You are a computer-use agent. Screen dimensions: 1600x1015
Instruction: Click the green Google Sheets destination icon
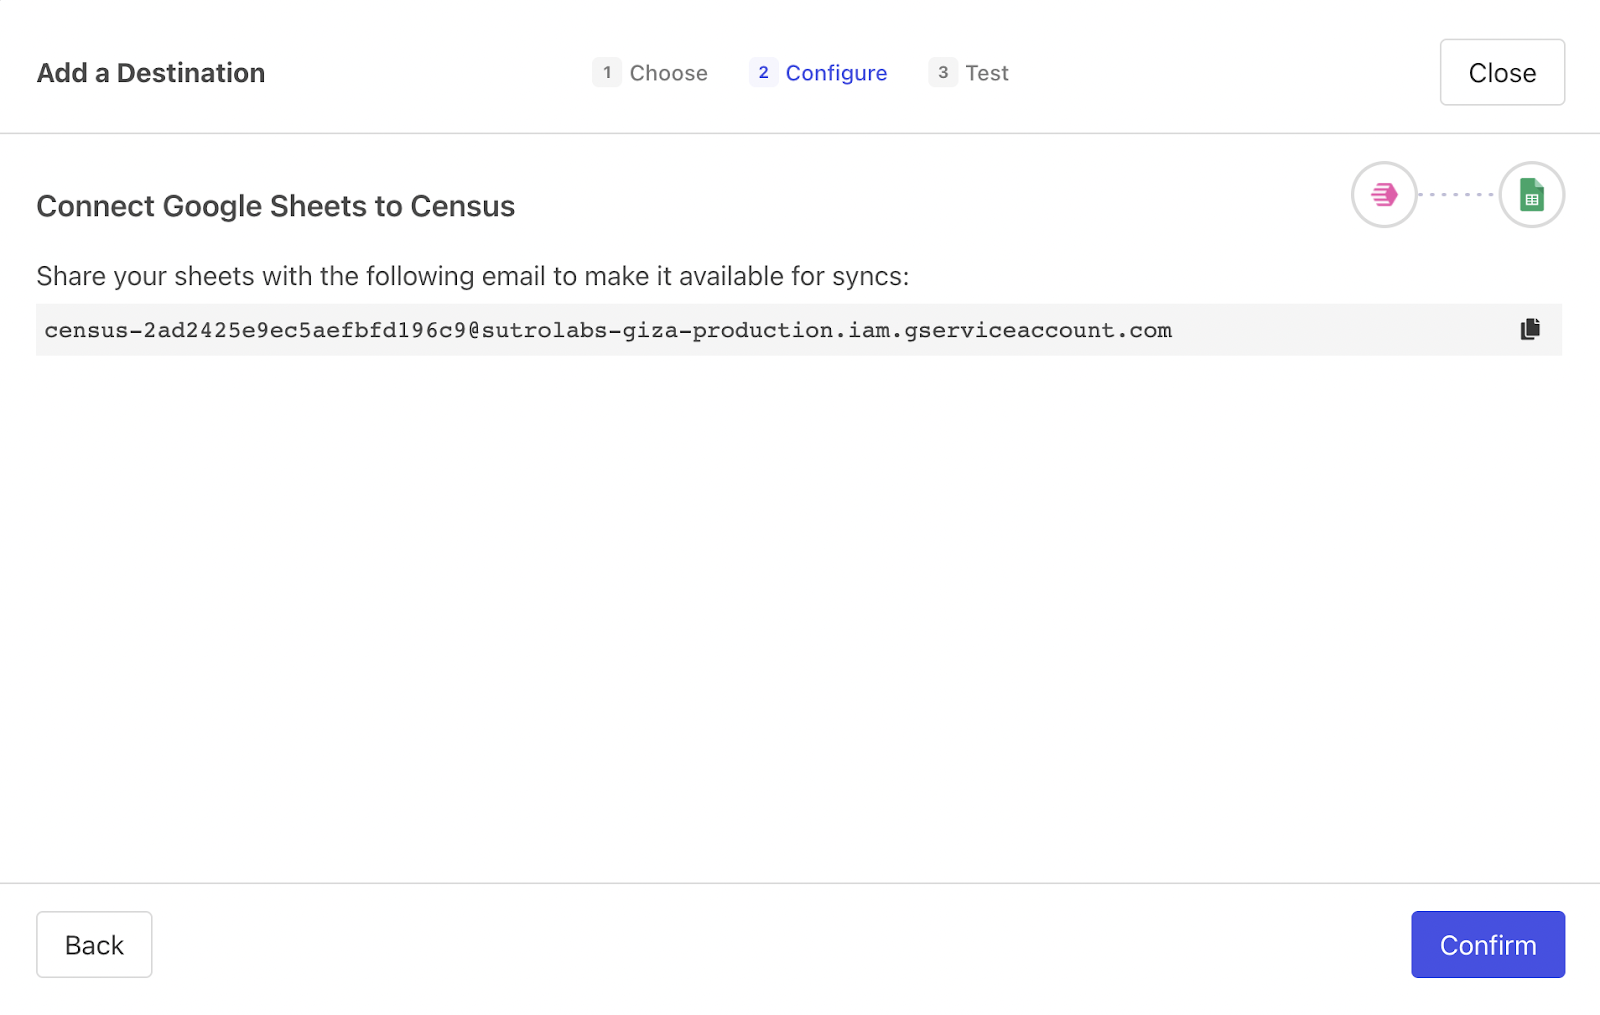pyautogui.click(x=1532, y=195)
